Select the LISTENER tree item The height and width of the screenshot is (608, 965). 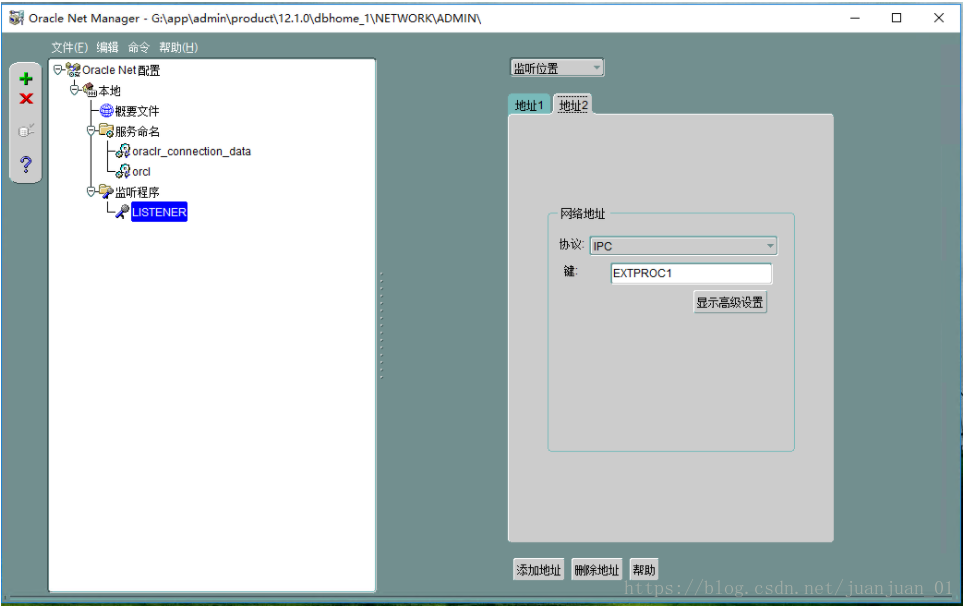point(159,212)
